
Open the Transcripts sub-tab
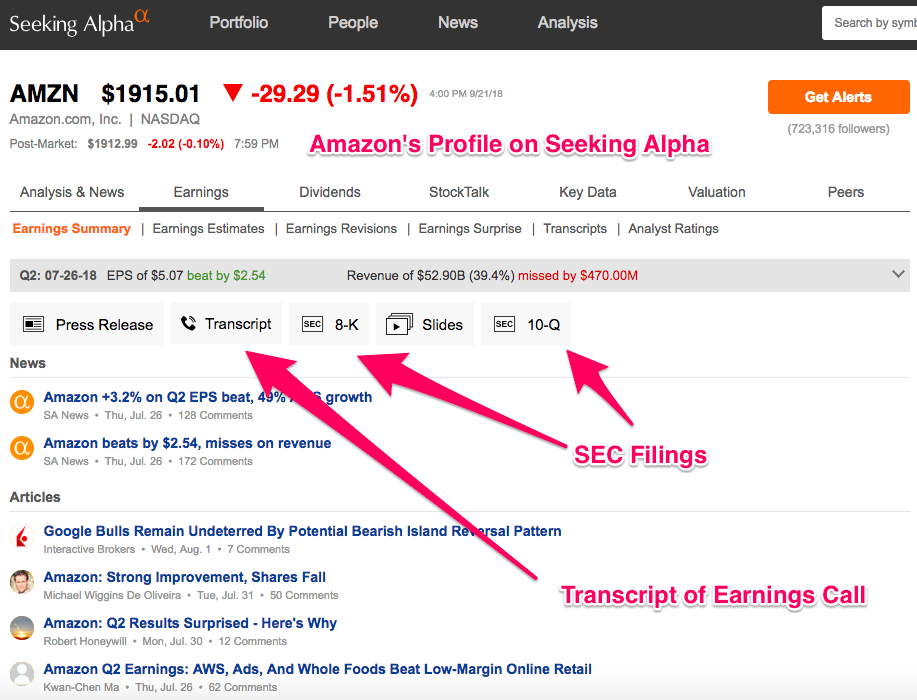pyautogui.click(x=575, y=229)
